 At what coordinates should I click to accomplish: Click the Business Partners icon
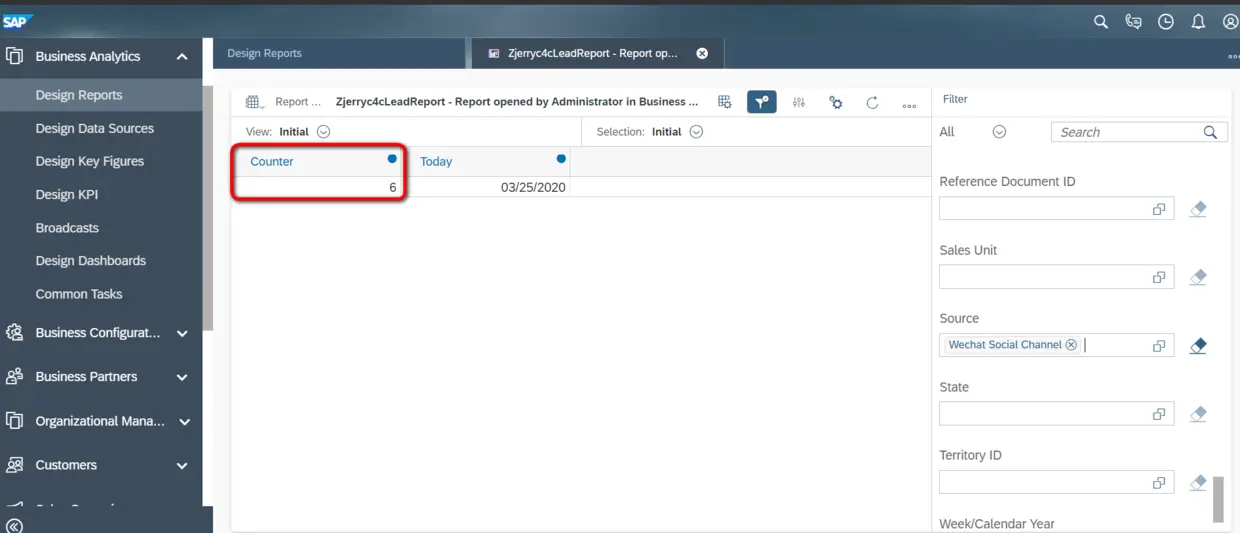[x=14, y=377]
